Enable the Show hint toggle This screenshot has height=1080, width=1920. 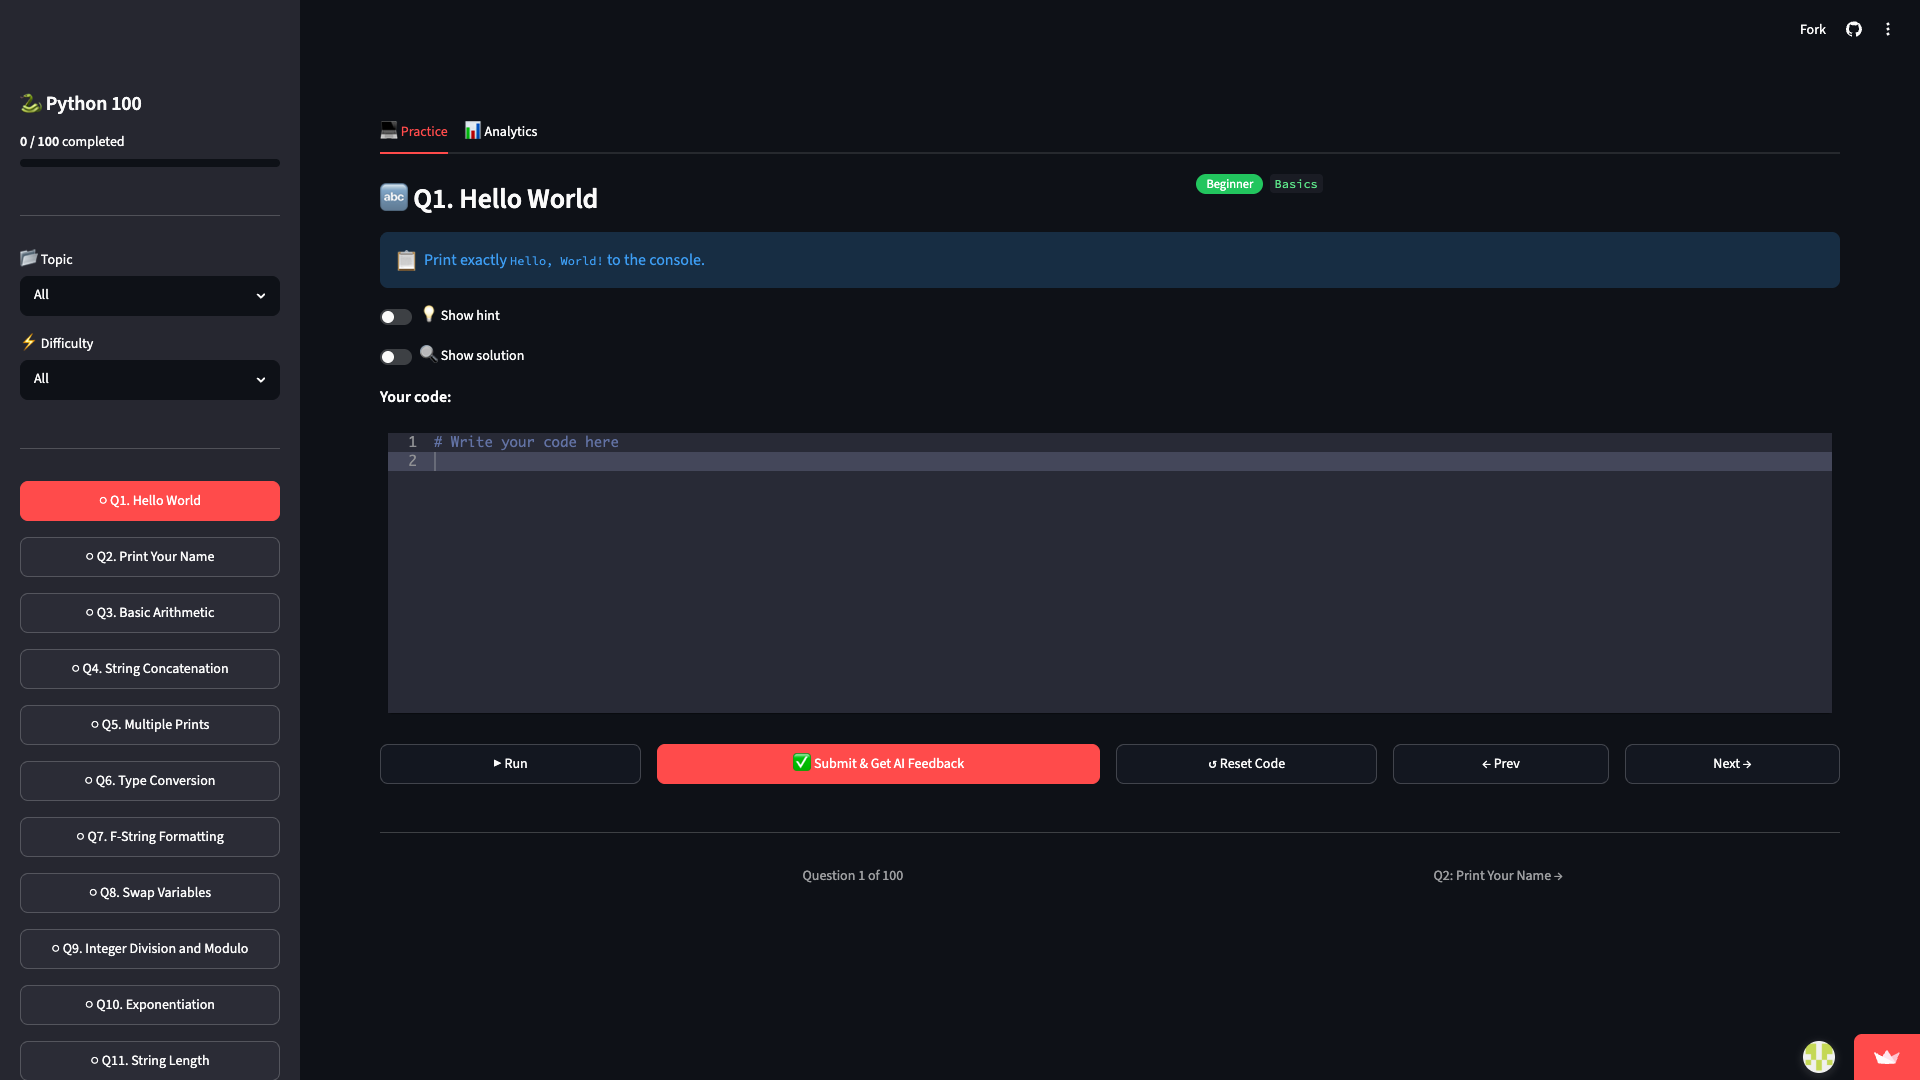point(396,317)
